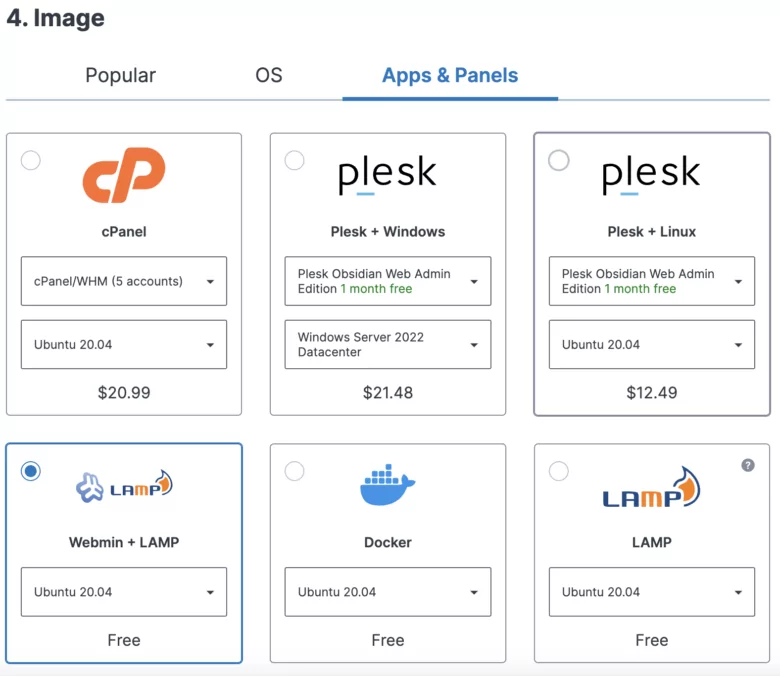Image resolution: width=780 pixels, height=676 pixels.
Task: Expand Plesk + Linux edition dropdown
Action: [652, 281]
